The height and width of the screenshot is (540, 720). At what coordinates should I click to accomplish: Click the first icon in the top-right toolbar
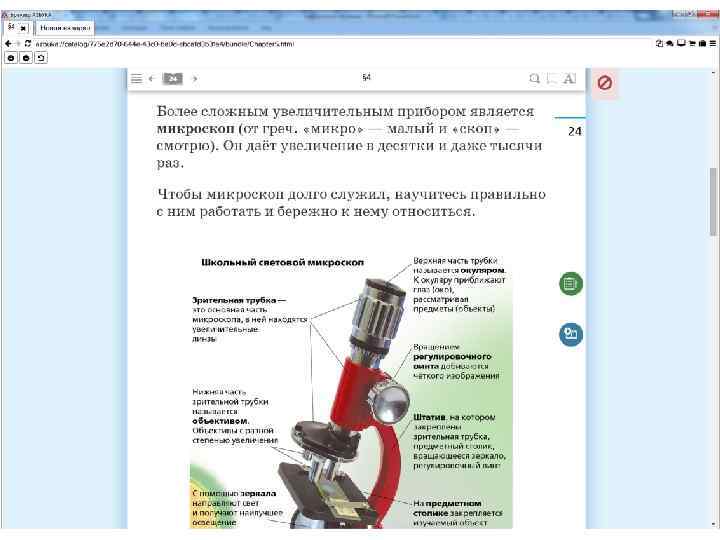(659, 44)
